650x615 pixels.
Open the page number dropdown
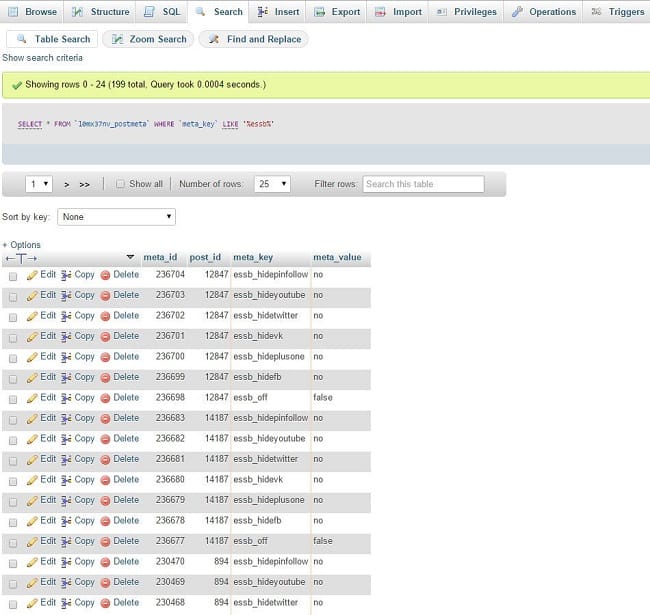pyautogui.click(x=40, y=184)
